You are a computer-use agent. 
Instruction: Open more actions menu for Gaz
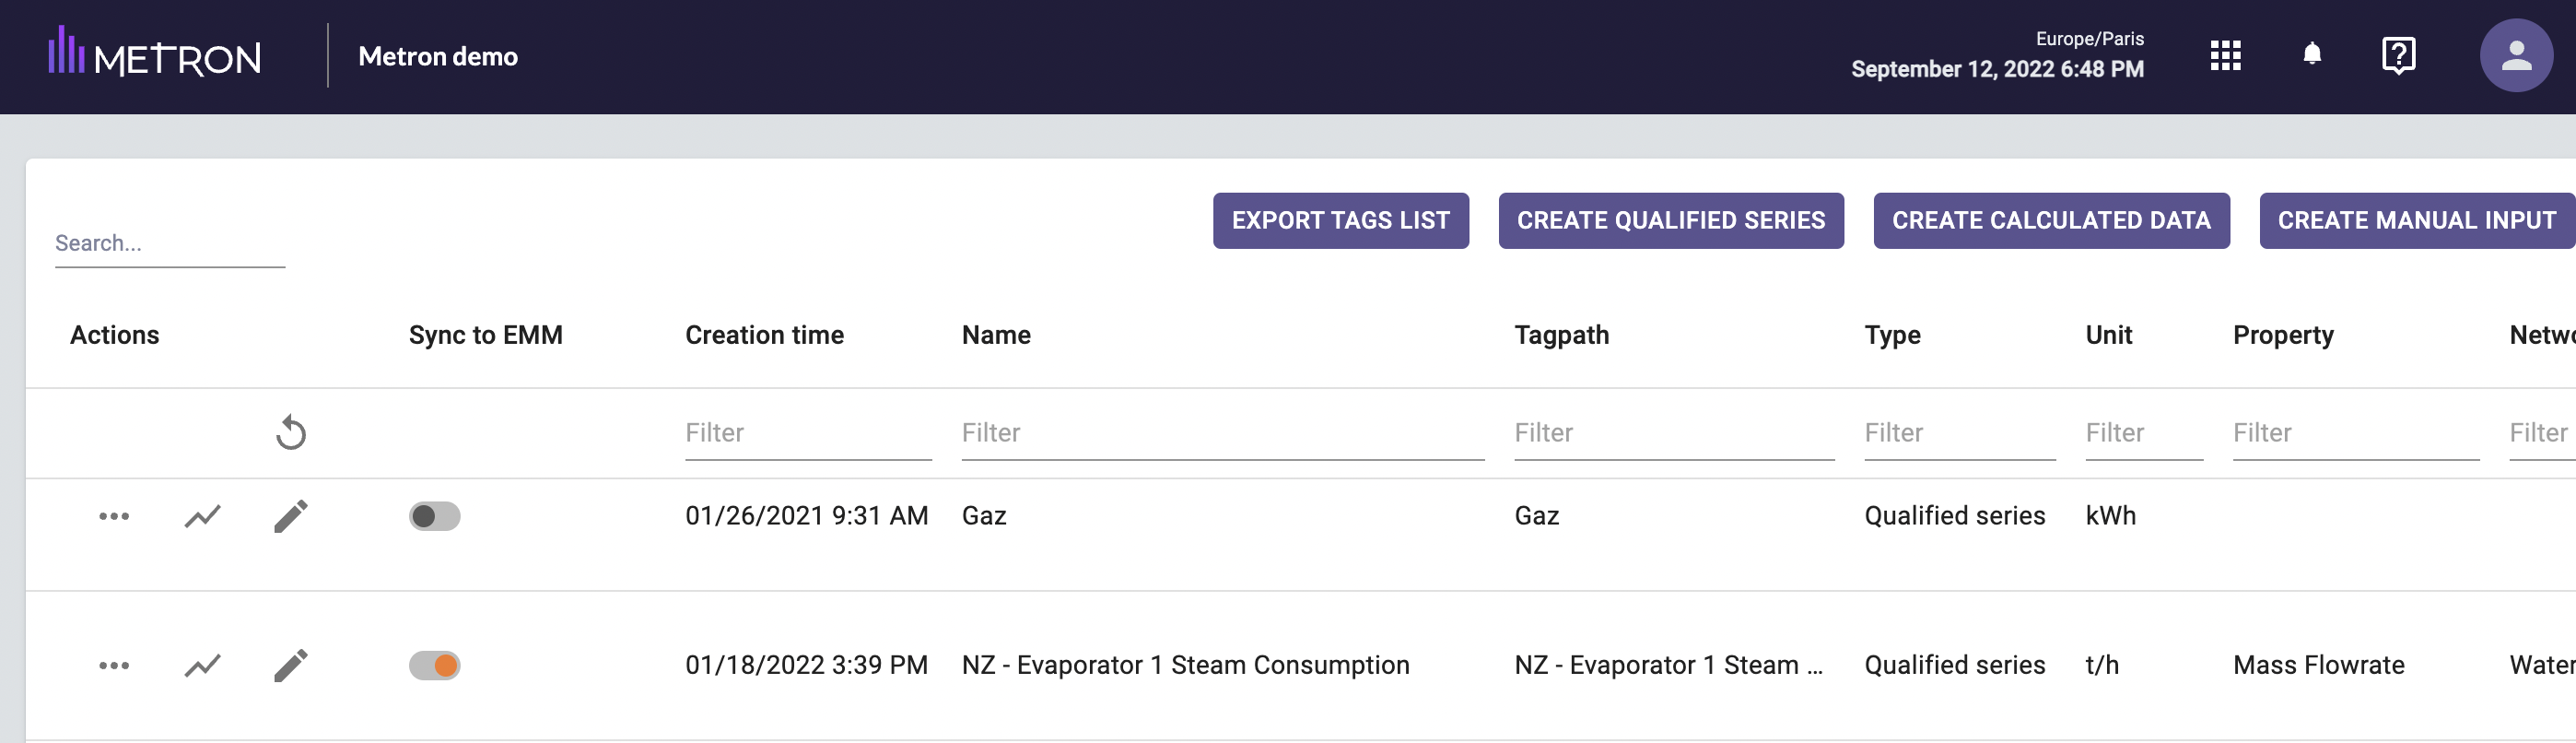click(114, 517)
